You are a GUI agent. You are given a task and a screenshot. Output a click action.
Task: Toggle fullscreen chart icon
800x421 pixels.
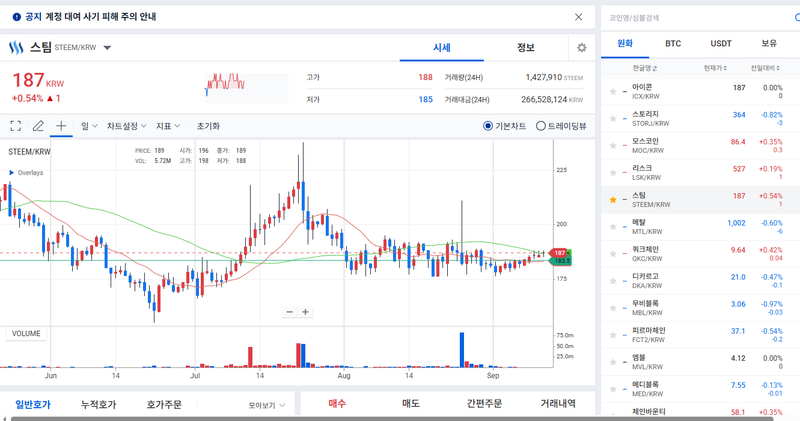pyautogui.click(x=16, y=126)
